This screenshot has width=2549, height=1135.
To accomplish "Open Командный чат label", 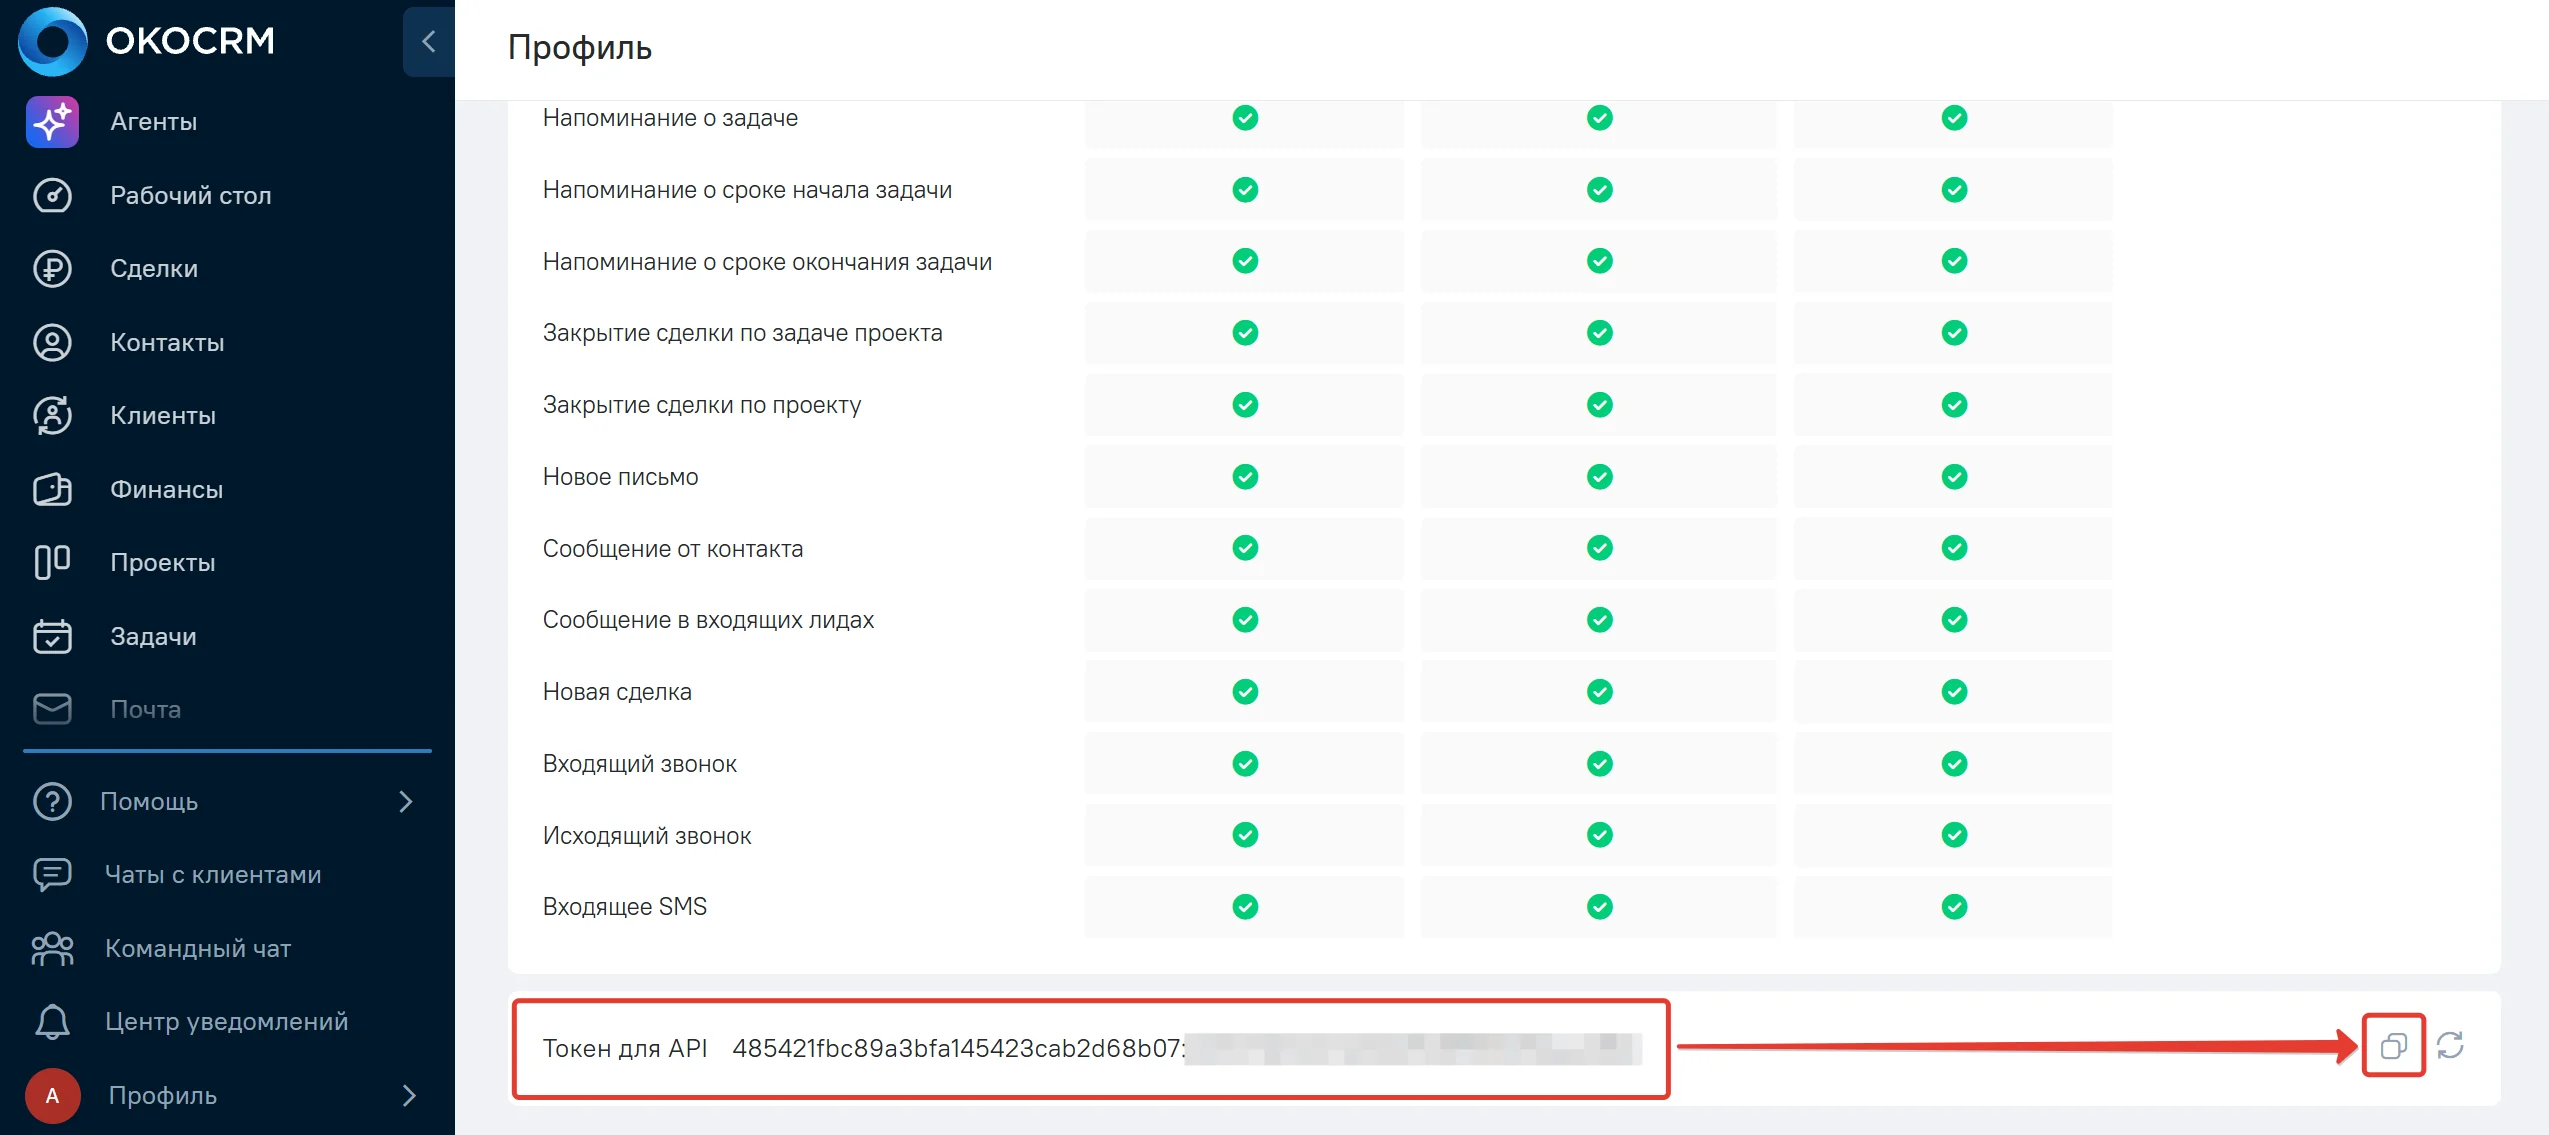I will coord(198,949).
